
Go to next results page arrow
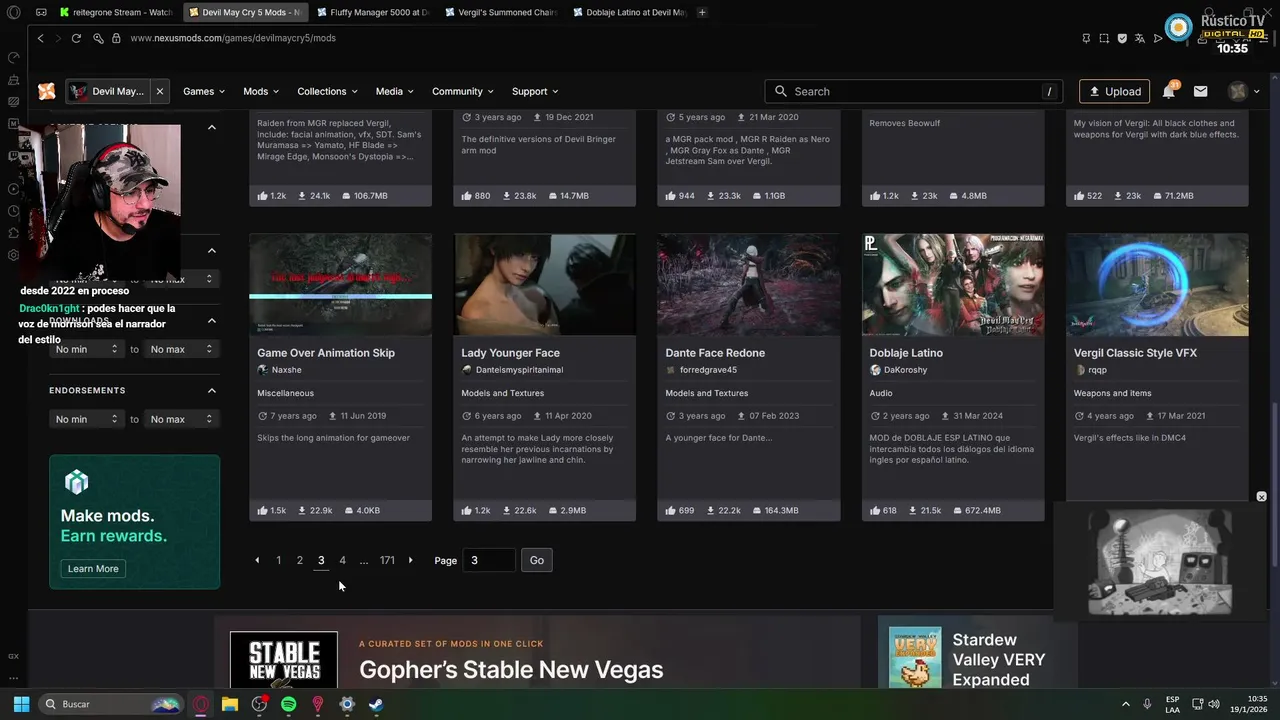410,560
